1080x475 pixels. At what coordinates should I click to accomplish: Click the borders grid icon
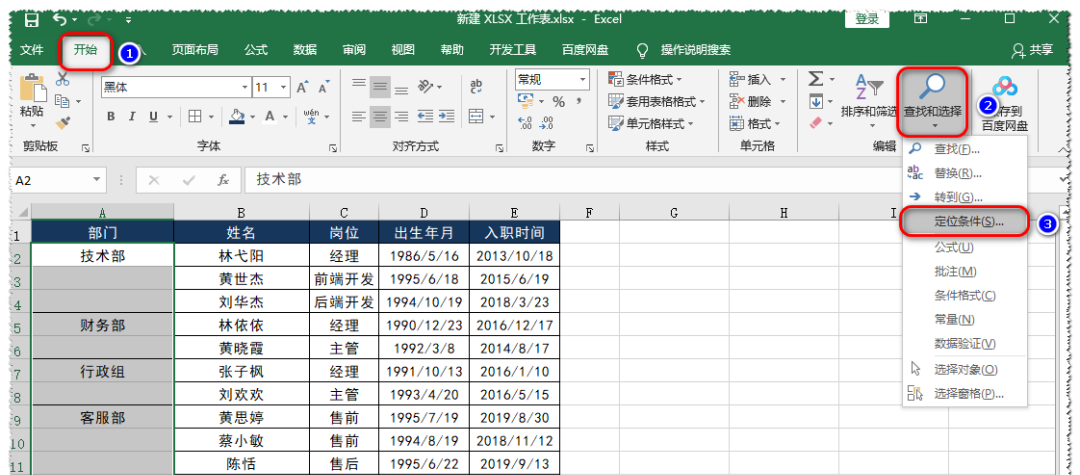195,116
